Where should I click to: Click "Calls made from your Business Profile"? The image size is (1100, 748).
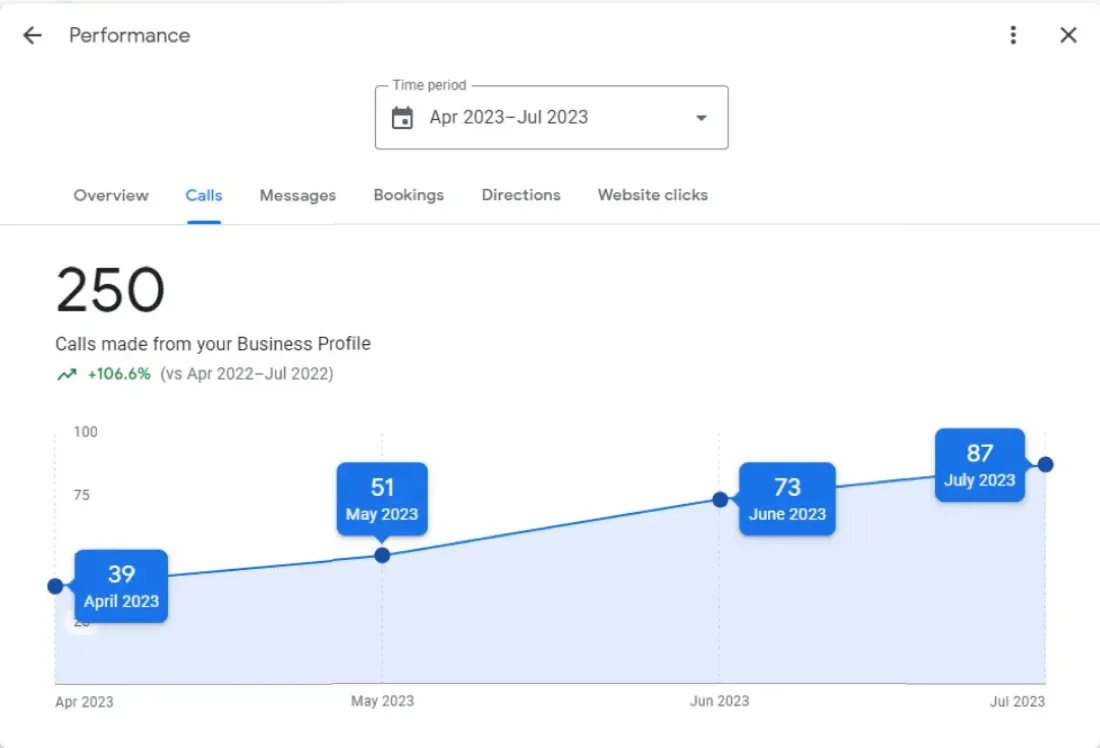(x=213, y=344)
